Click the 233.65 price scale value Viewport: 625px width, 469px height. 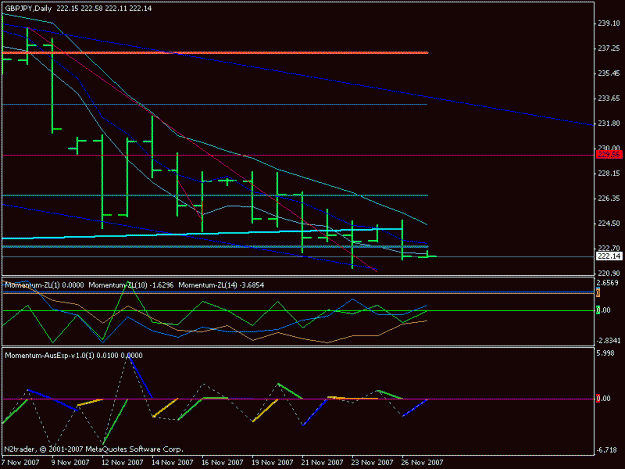(x=609, y=98)
